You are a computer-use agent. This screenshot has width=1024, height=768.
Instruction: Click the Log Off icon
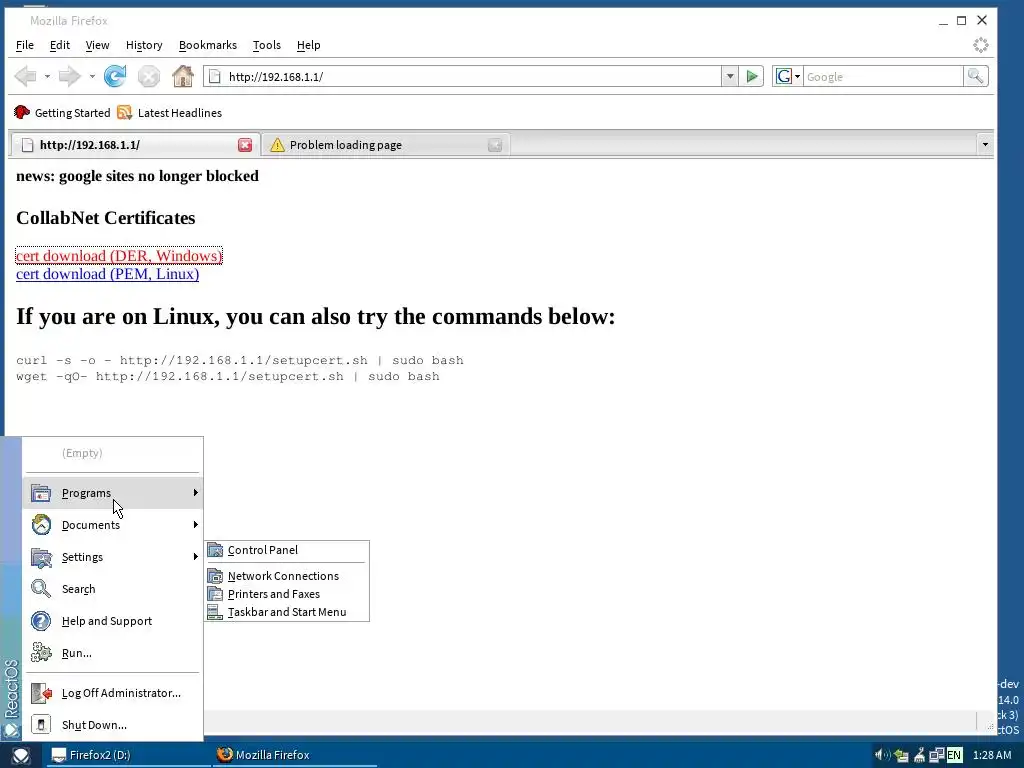pos(41,693)
